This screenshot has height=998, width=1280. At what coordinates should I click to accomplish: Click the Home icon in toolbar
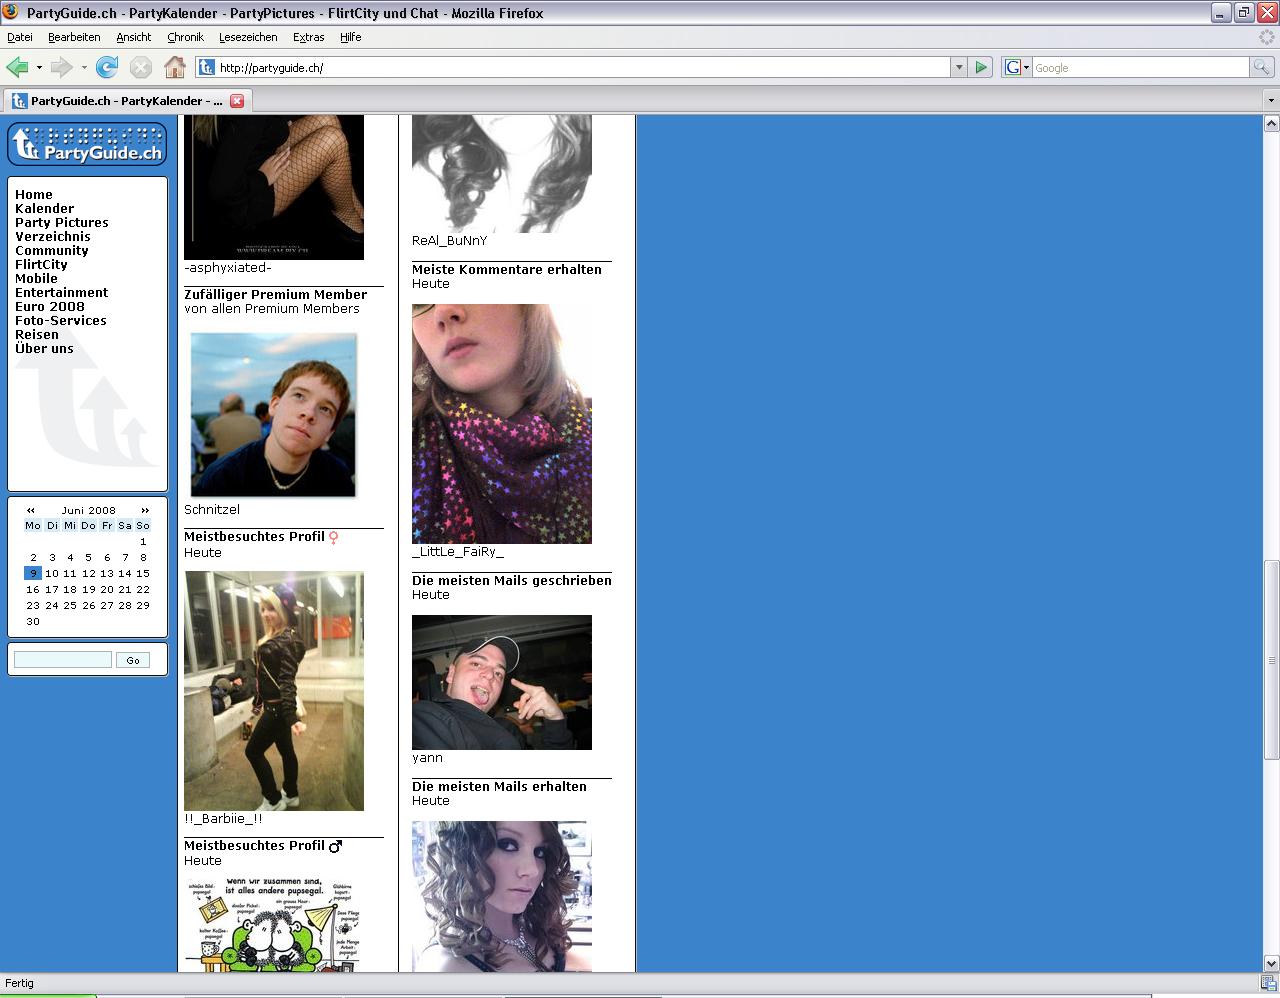click(x=175, y=67)
